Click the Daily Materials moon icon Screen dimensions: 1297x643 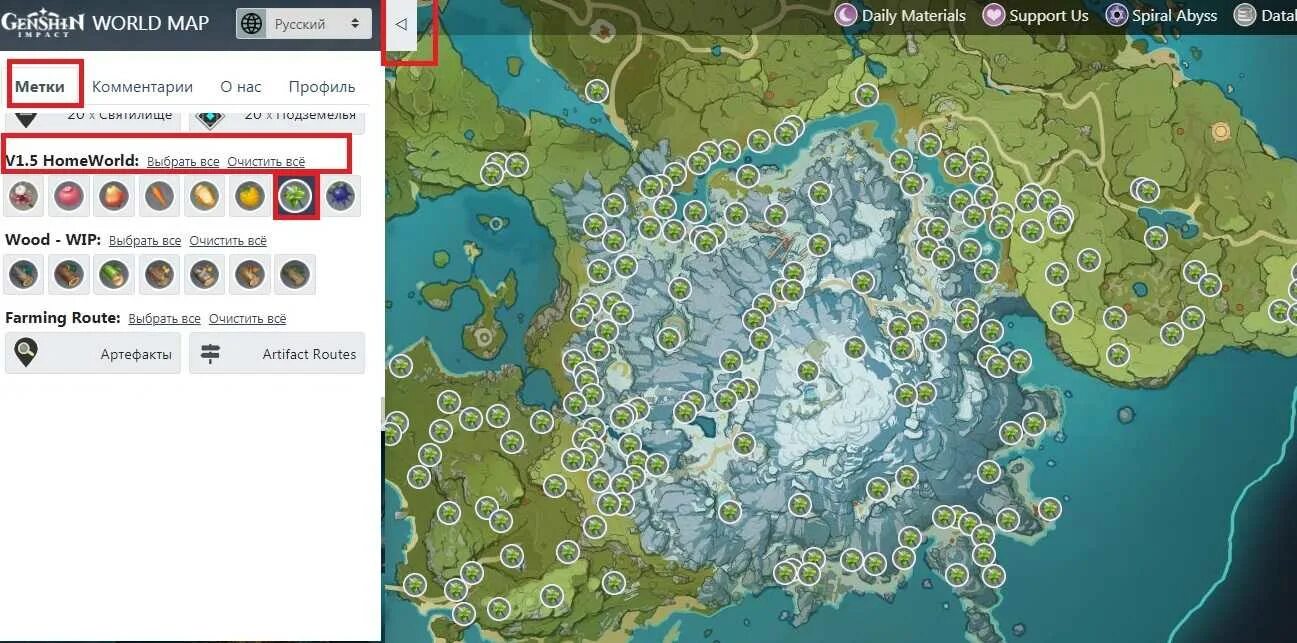click(847, 15)
